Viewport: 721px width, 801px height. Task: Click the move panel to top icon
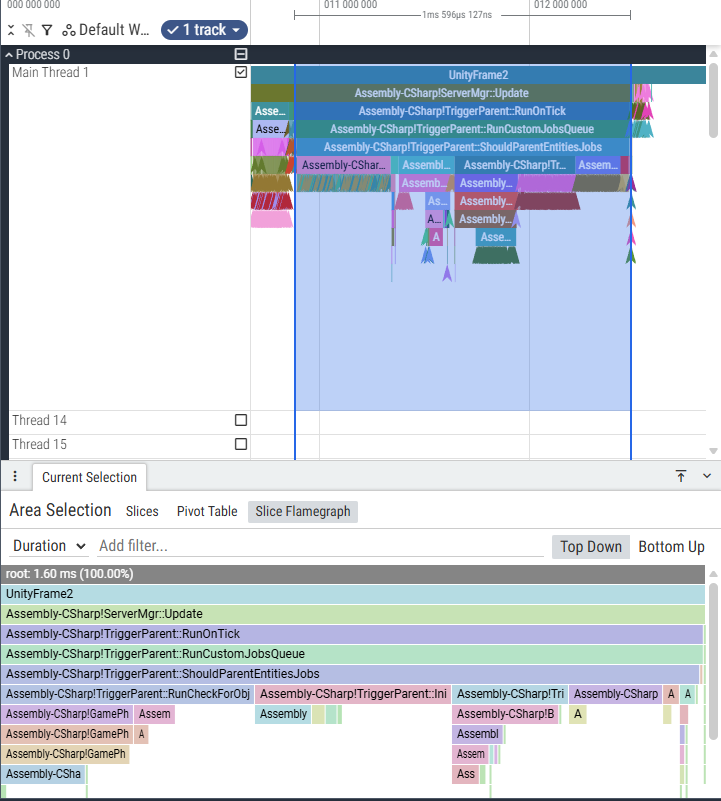[681, 476]
